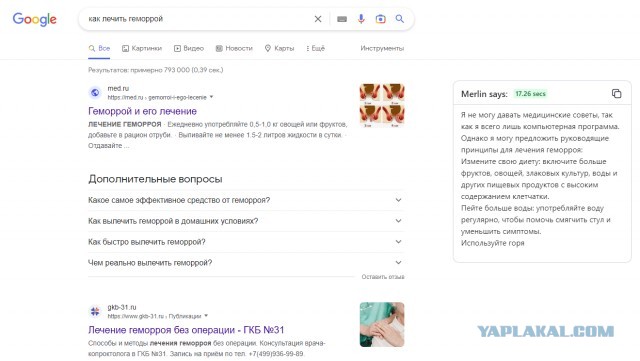Viewport: 640px width, 361px height.
Task: Open the on-screen keyboard icon
Action: click(x=342, y=19)
